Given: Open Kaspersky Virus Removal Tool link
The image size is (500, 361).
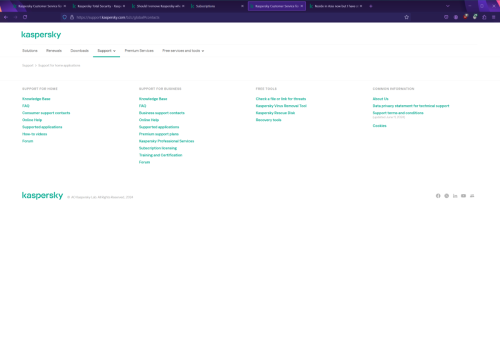Looking at the screenshot, I should click(x=281, y=106).
